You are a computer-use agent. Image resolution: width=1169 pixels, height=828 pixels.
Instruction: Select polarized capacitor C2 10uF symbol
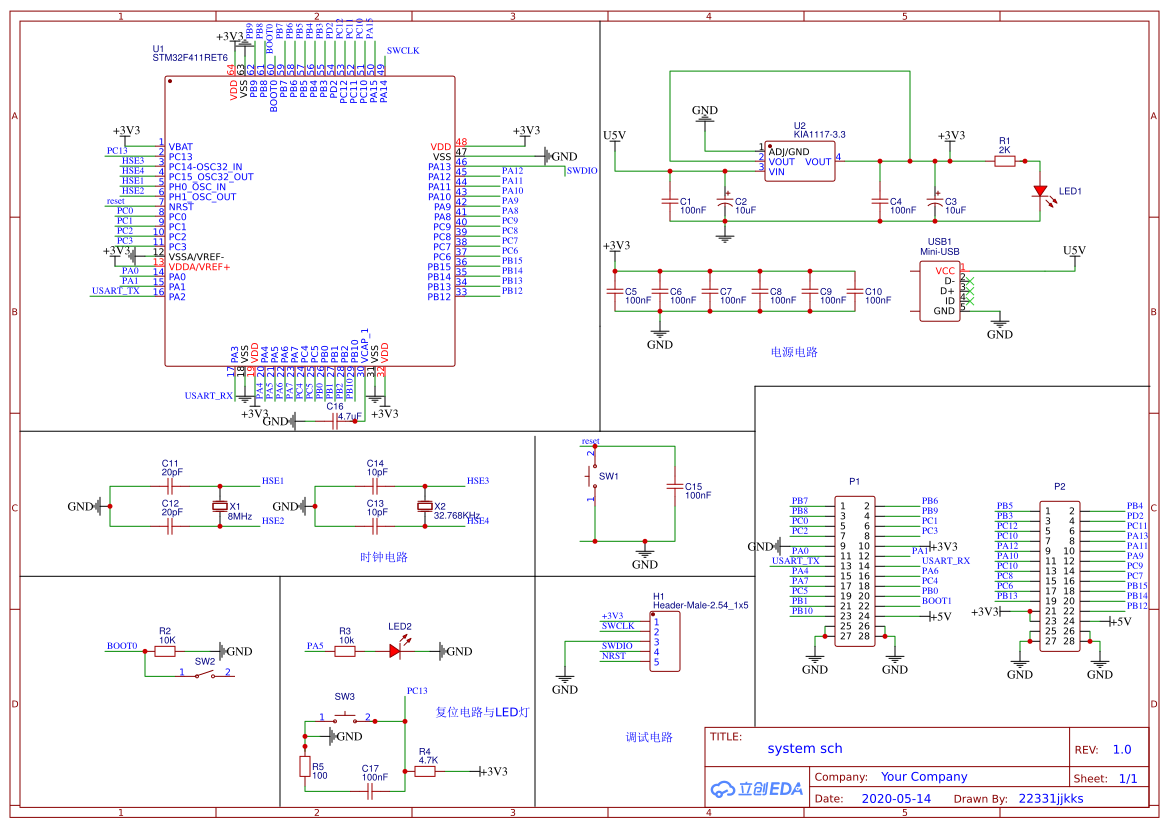point(725,200)
